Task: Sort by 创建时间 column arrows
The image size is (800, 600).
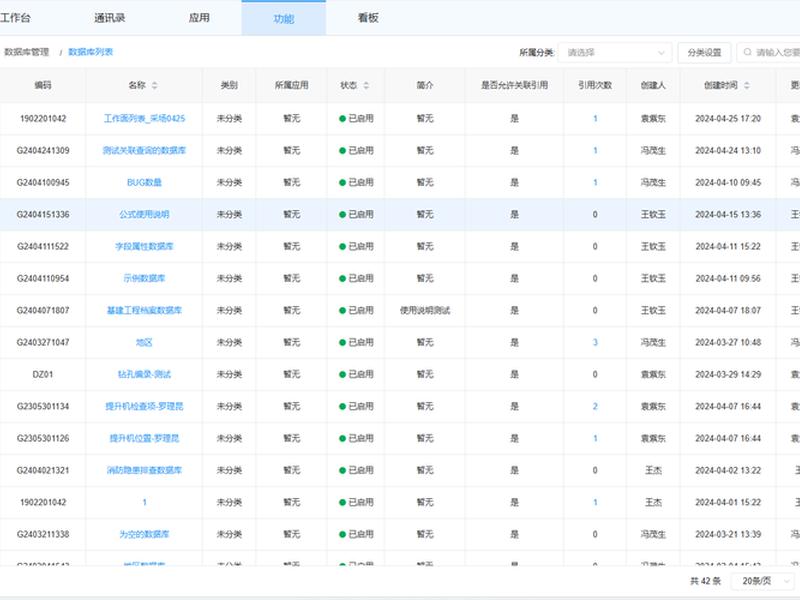Action: pos(746,85)
